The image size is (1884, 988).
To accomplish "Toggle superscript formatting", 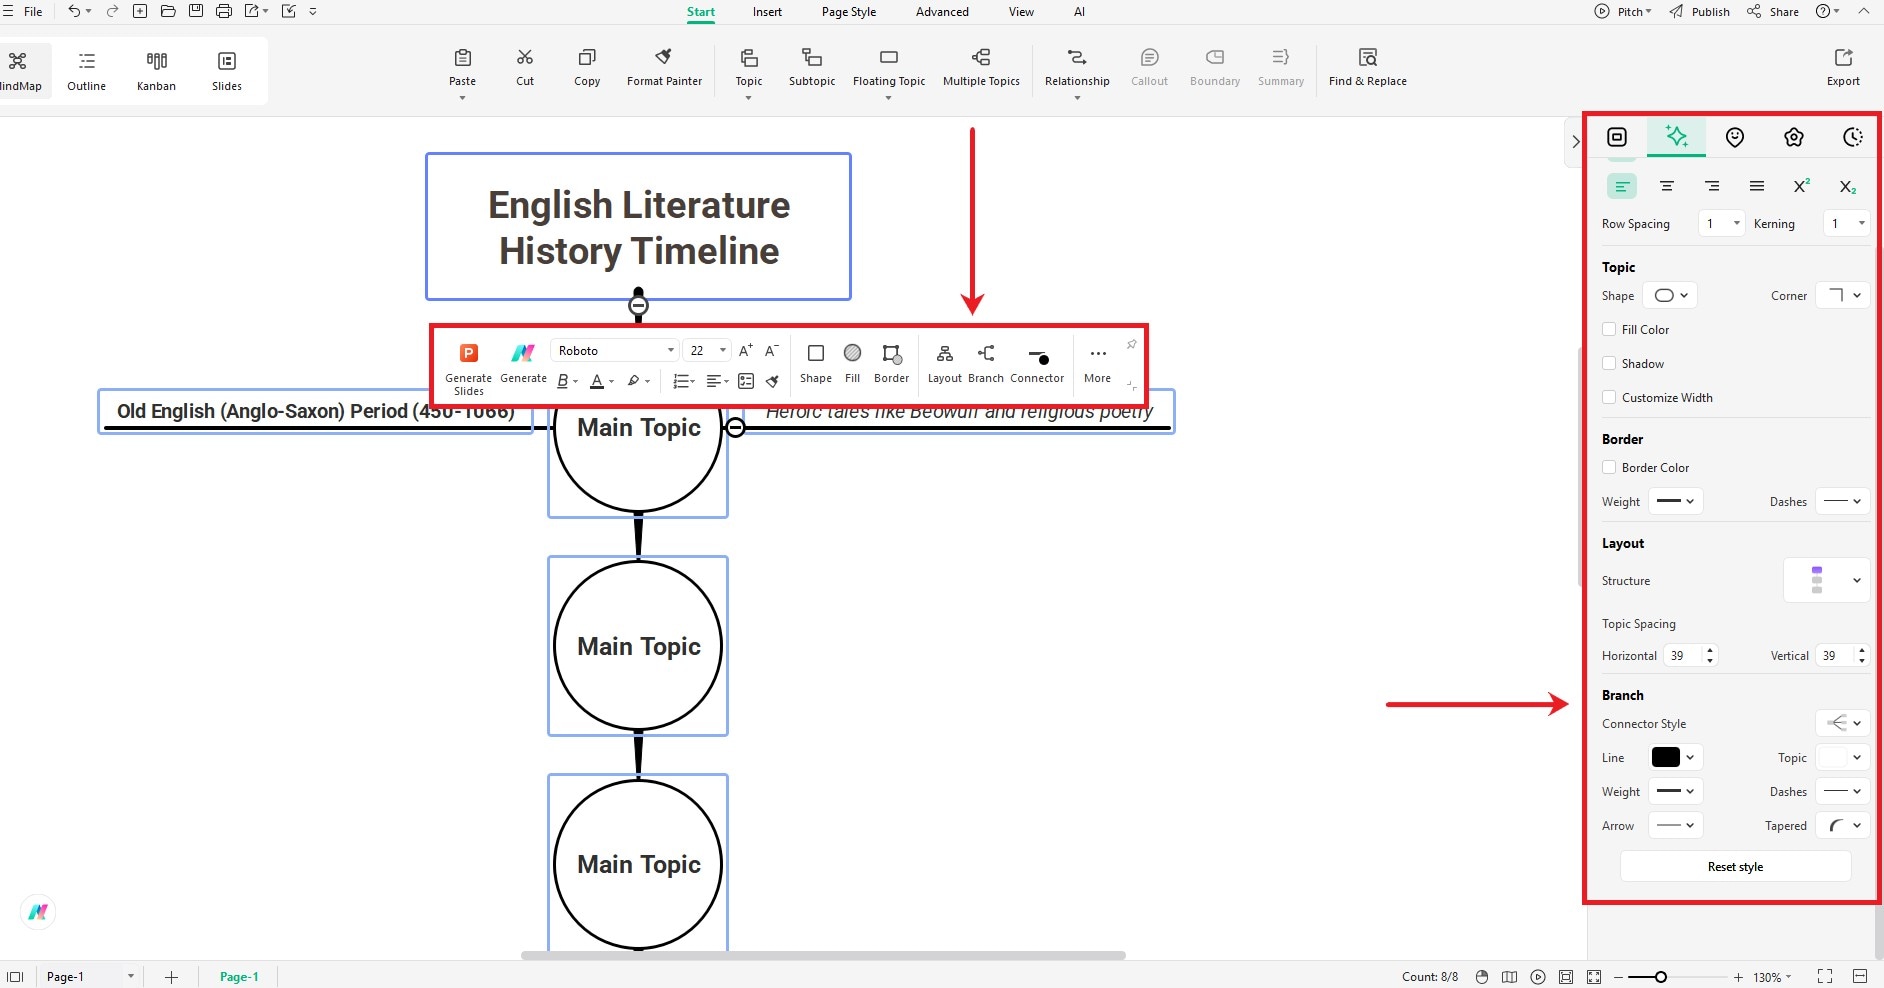I will pyautogui.click(x=1802, y=186).
